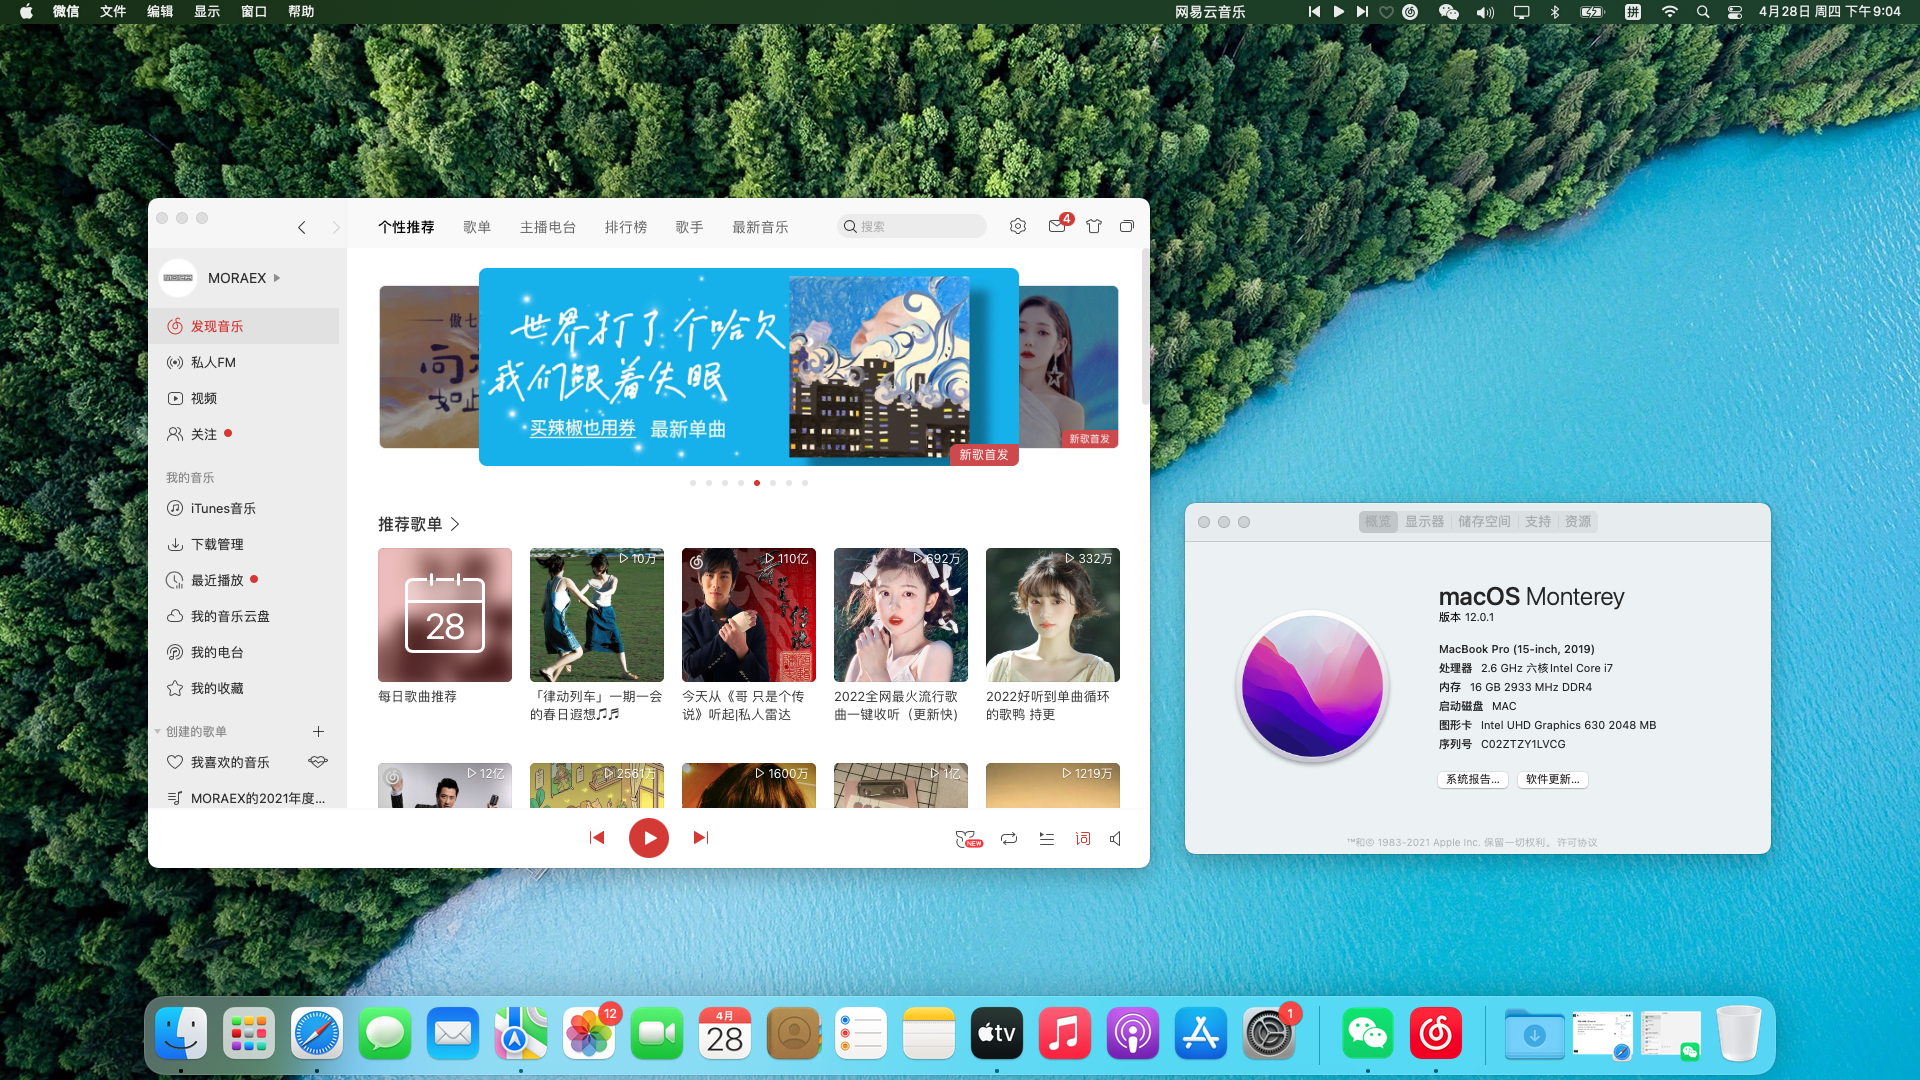Open NetEase settings gear icon
This screenshot has width=1920, height=1080.
coord(1017,226)
